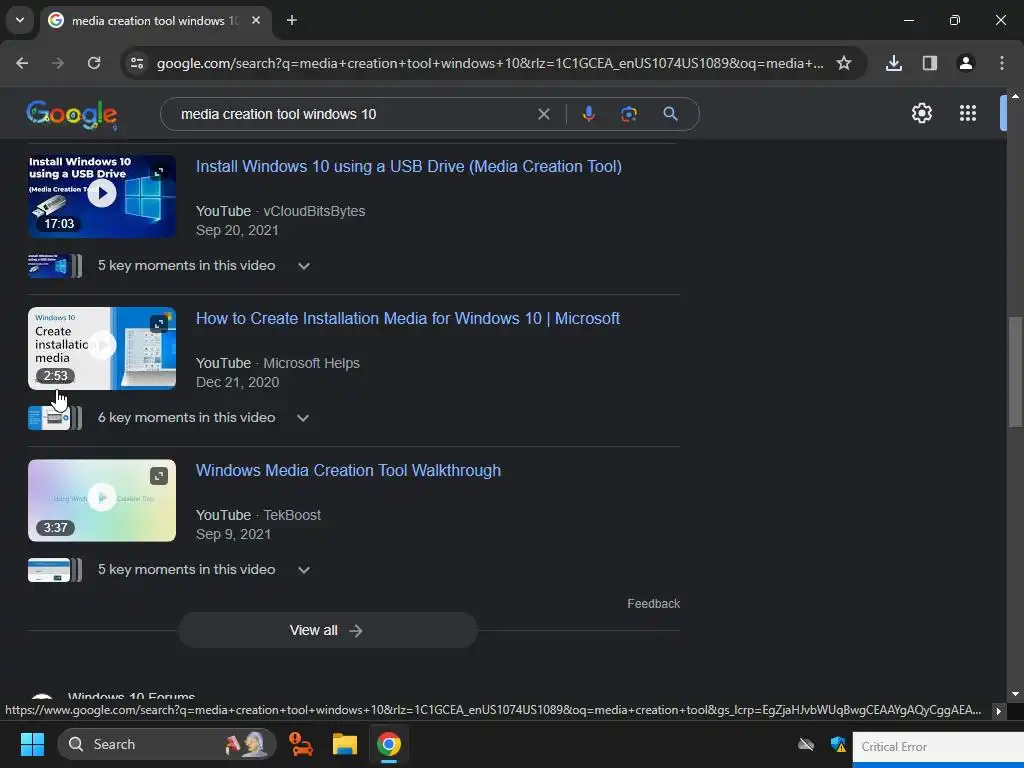The height and width of the screenshot is (768, 1024).
Task: Click key moments preview under TekBoost video
Action: coord(55,570)
